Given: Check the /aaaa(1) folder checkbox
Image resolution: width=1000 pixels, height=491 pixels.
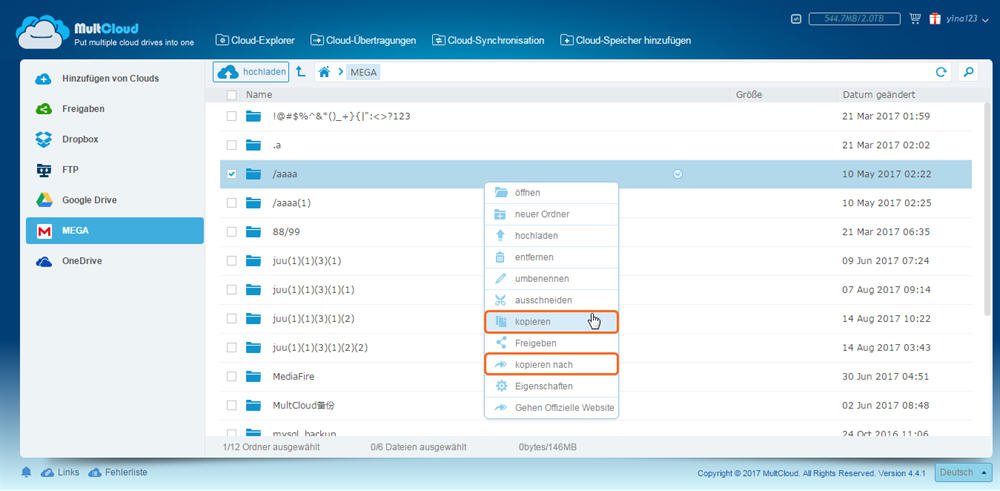Looking at the screenshot, I should [232, 203].
